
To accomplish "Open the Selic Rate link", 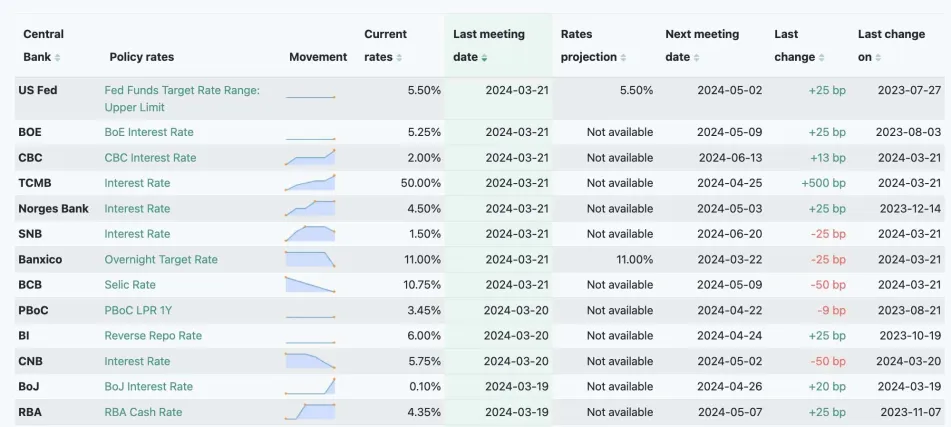I will coord(130,285).
